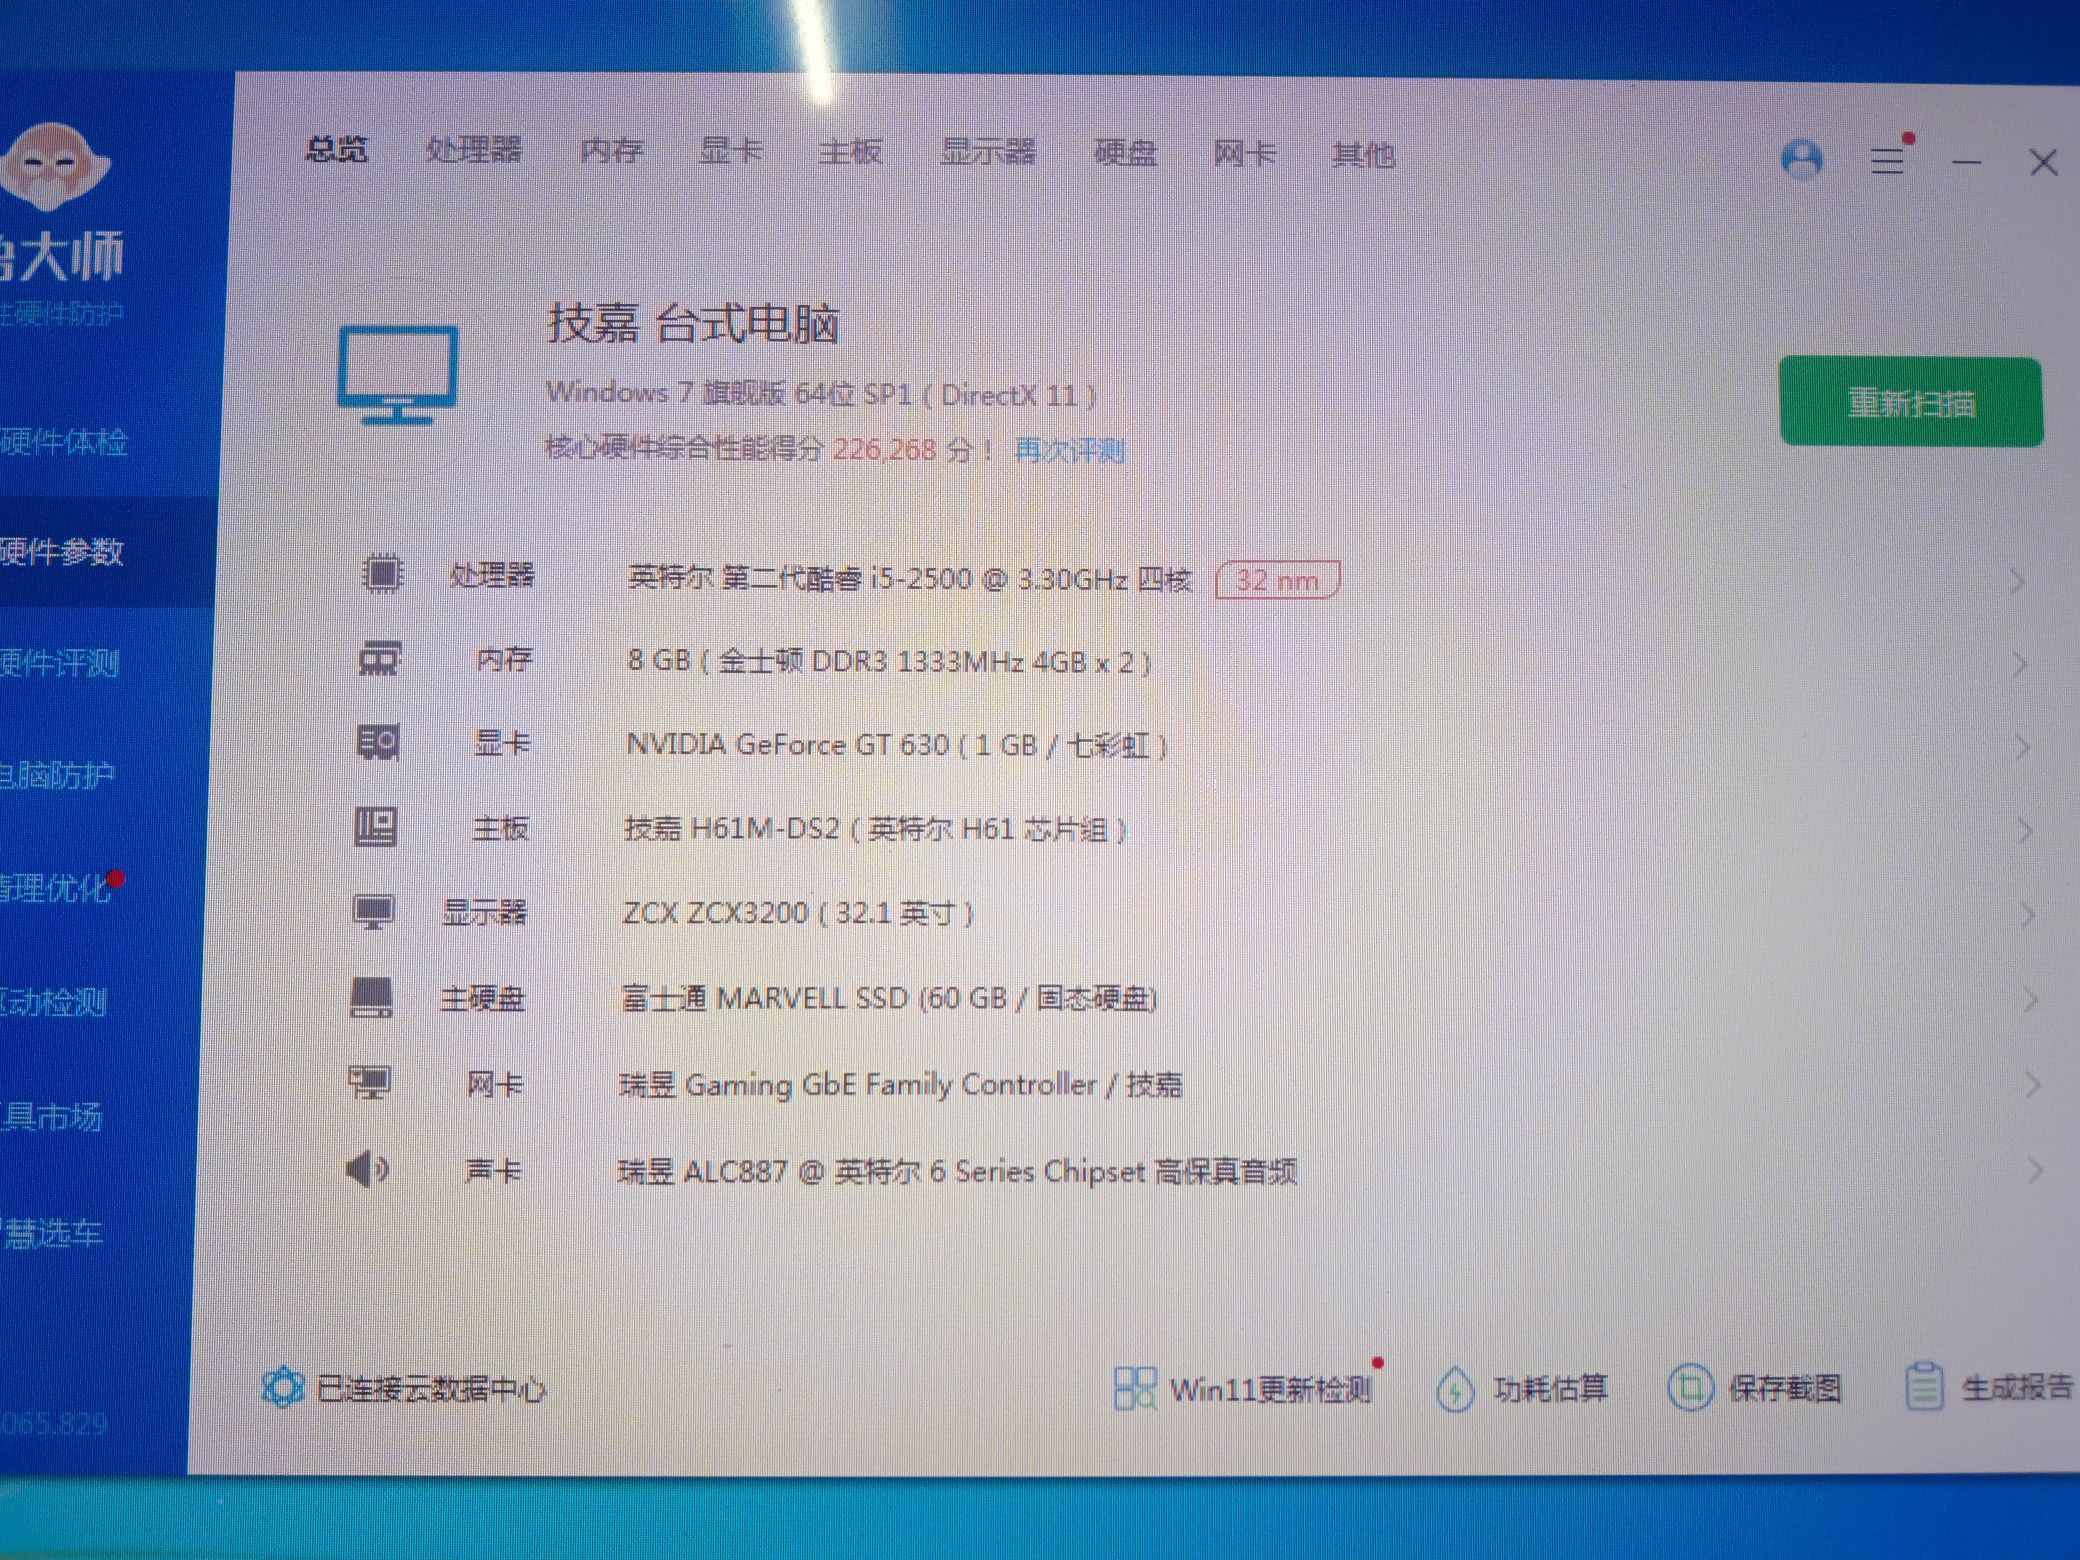Click the memory module icon

pyautogui.click(x=379, y=659)
